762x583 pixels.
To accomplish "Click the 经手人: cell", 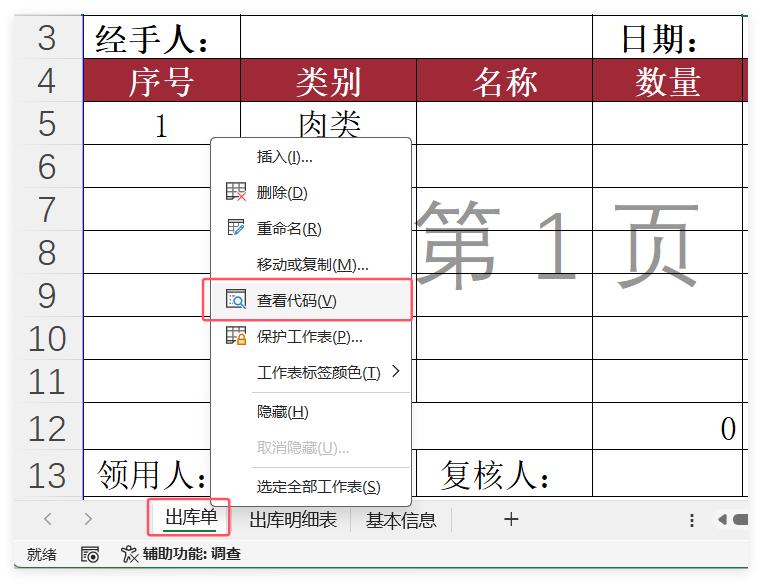I will coord(162,37).
